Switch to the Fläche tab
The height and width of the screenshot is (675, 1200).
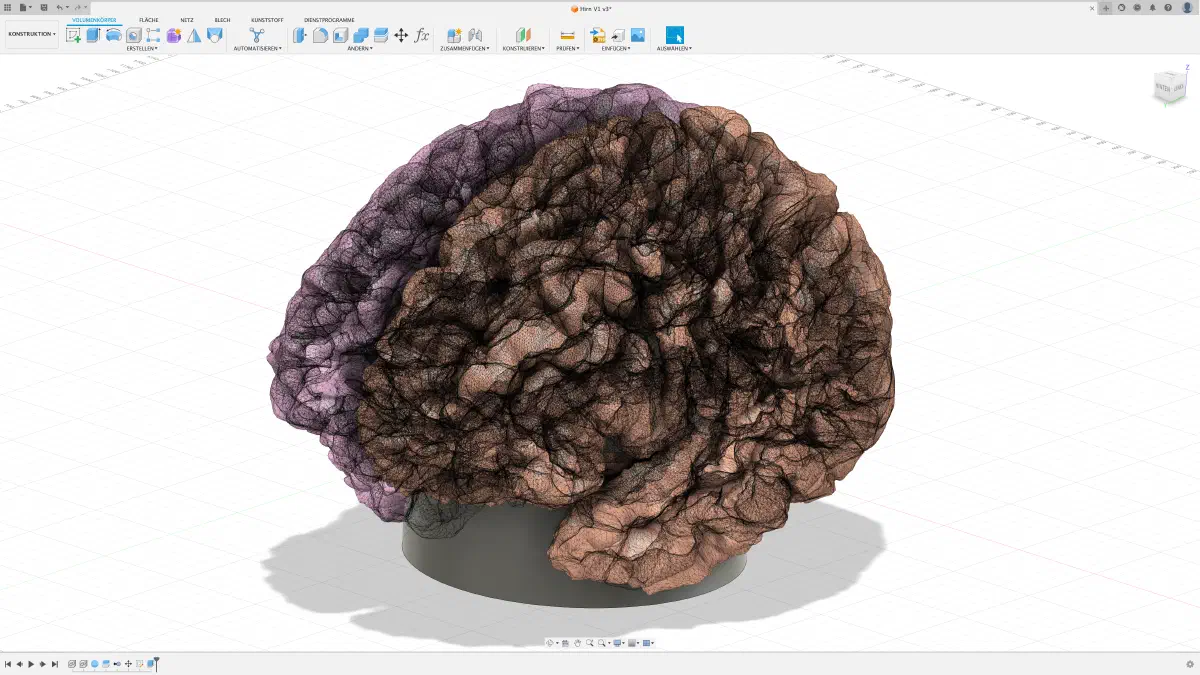coord(149,20)
